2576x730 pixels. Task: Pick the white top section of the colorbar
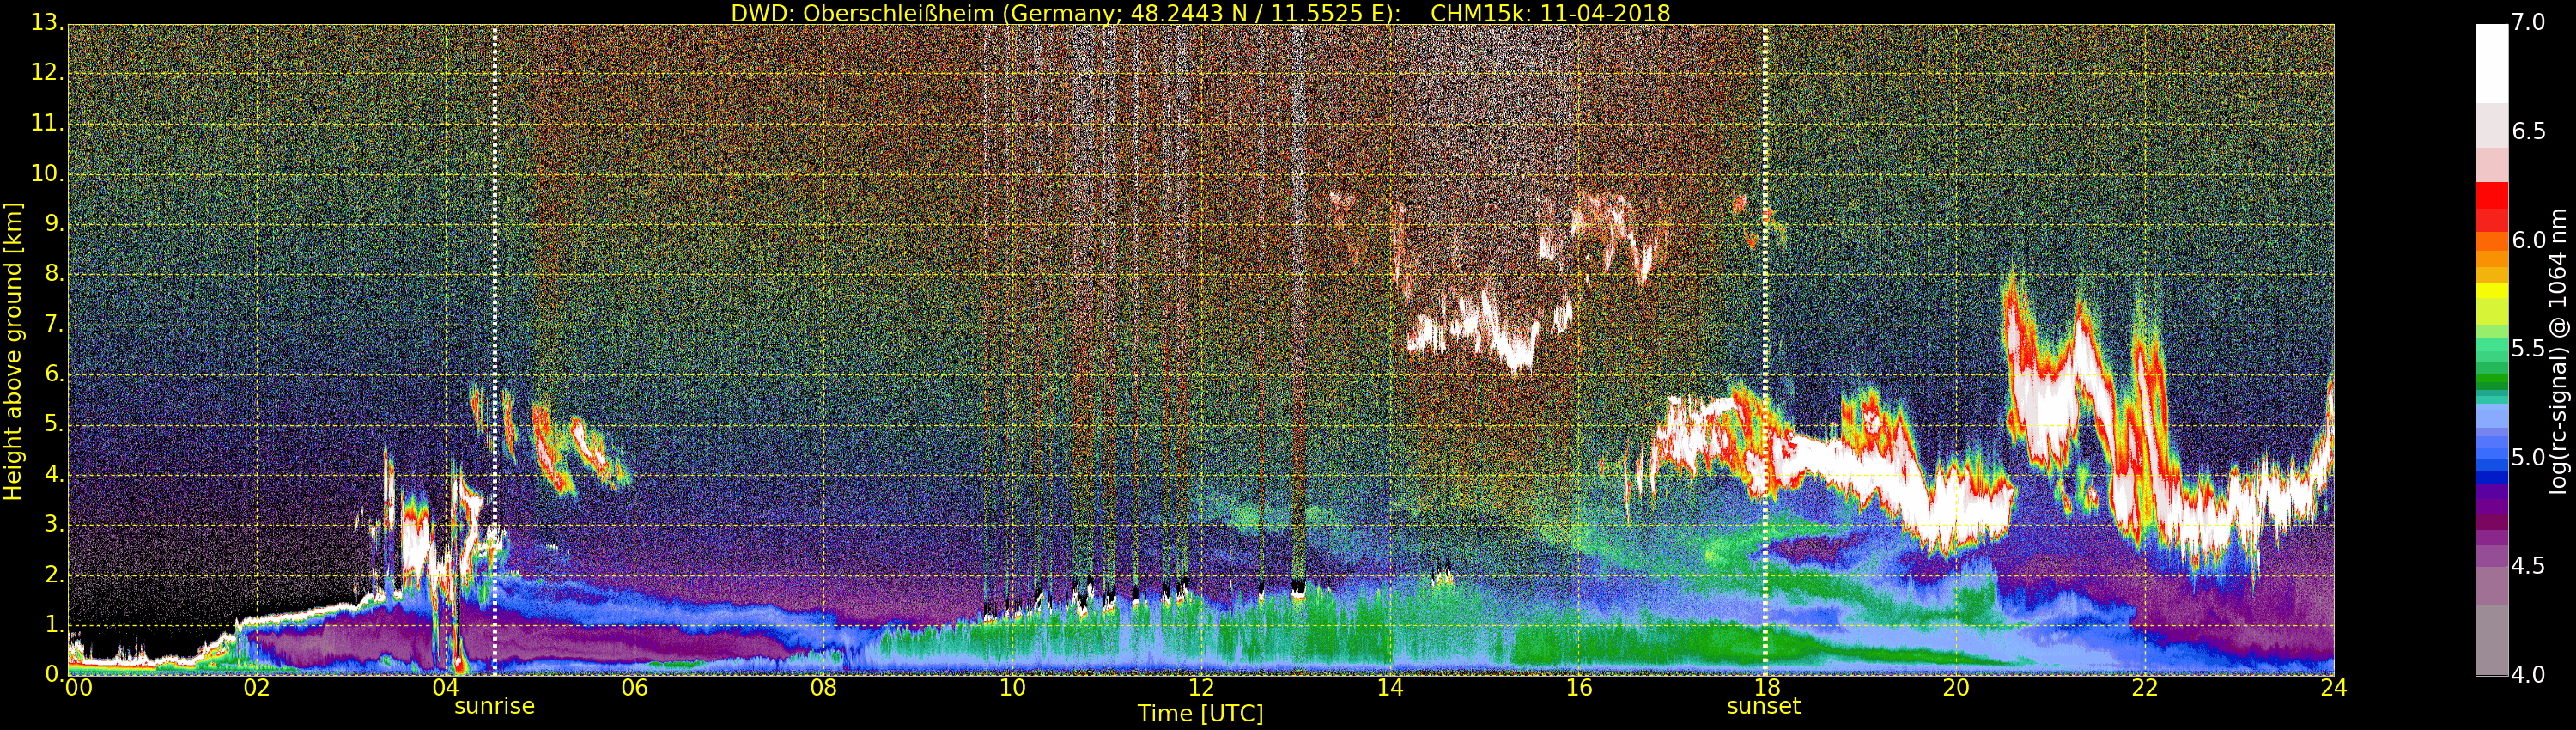pos(2491,62)
